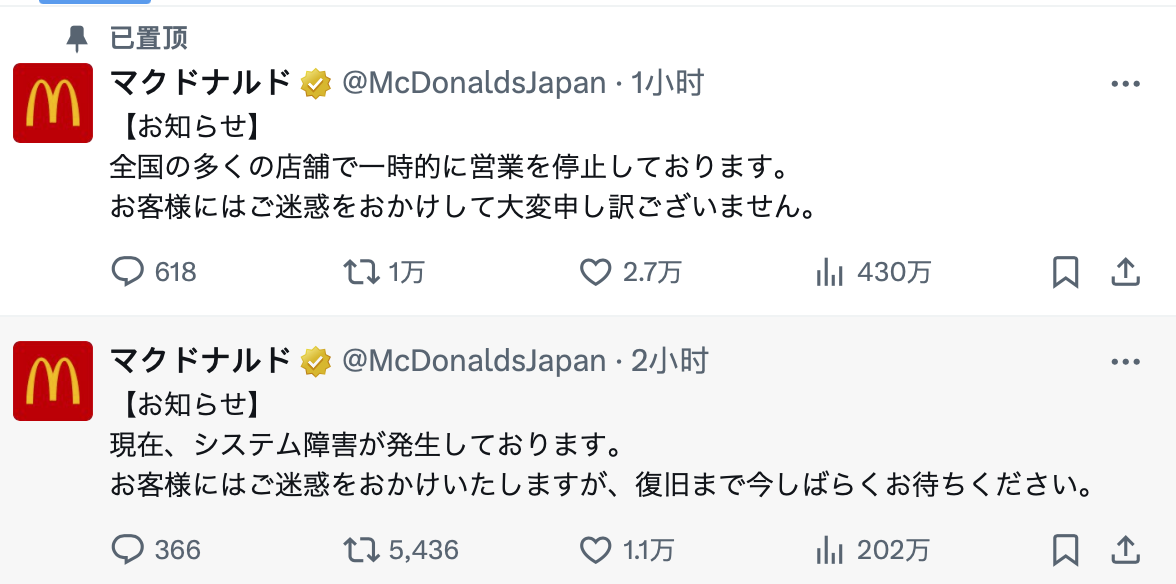Retweet the pinned store closure announcement

tap(361, 272)
